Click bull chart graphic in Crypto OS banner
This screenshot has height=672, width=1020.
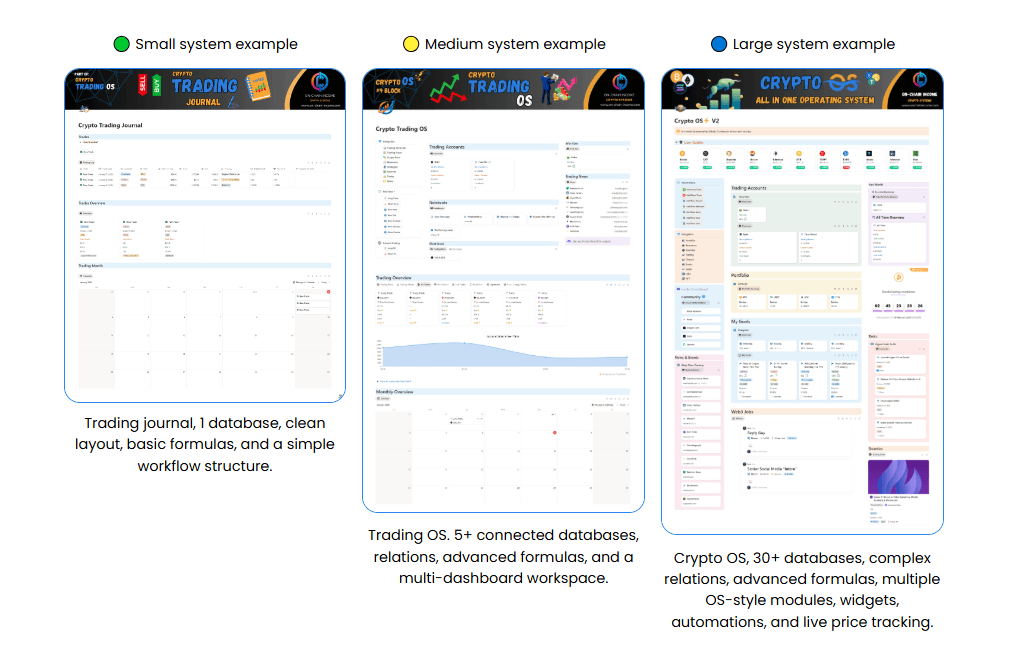tap(724, 92)
